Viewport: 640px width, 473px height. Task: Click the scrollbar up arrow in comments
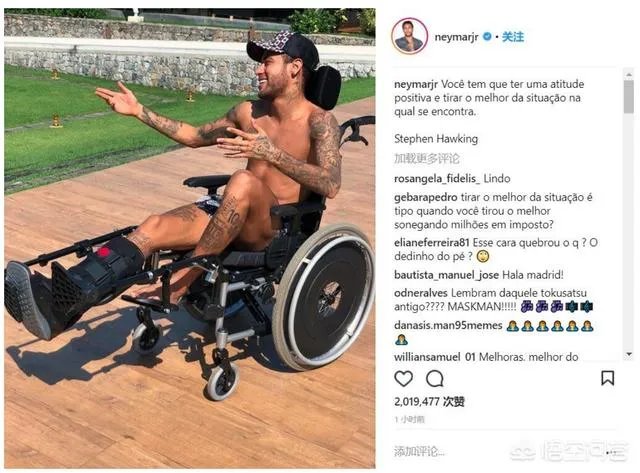coord(629,74)
